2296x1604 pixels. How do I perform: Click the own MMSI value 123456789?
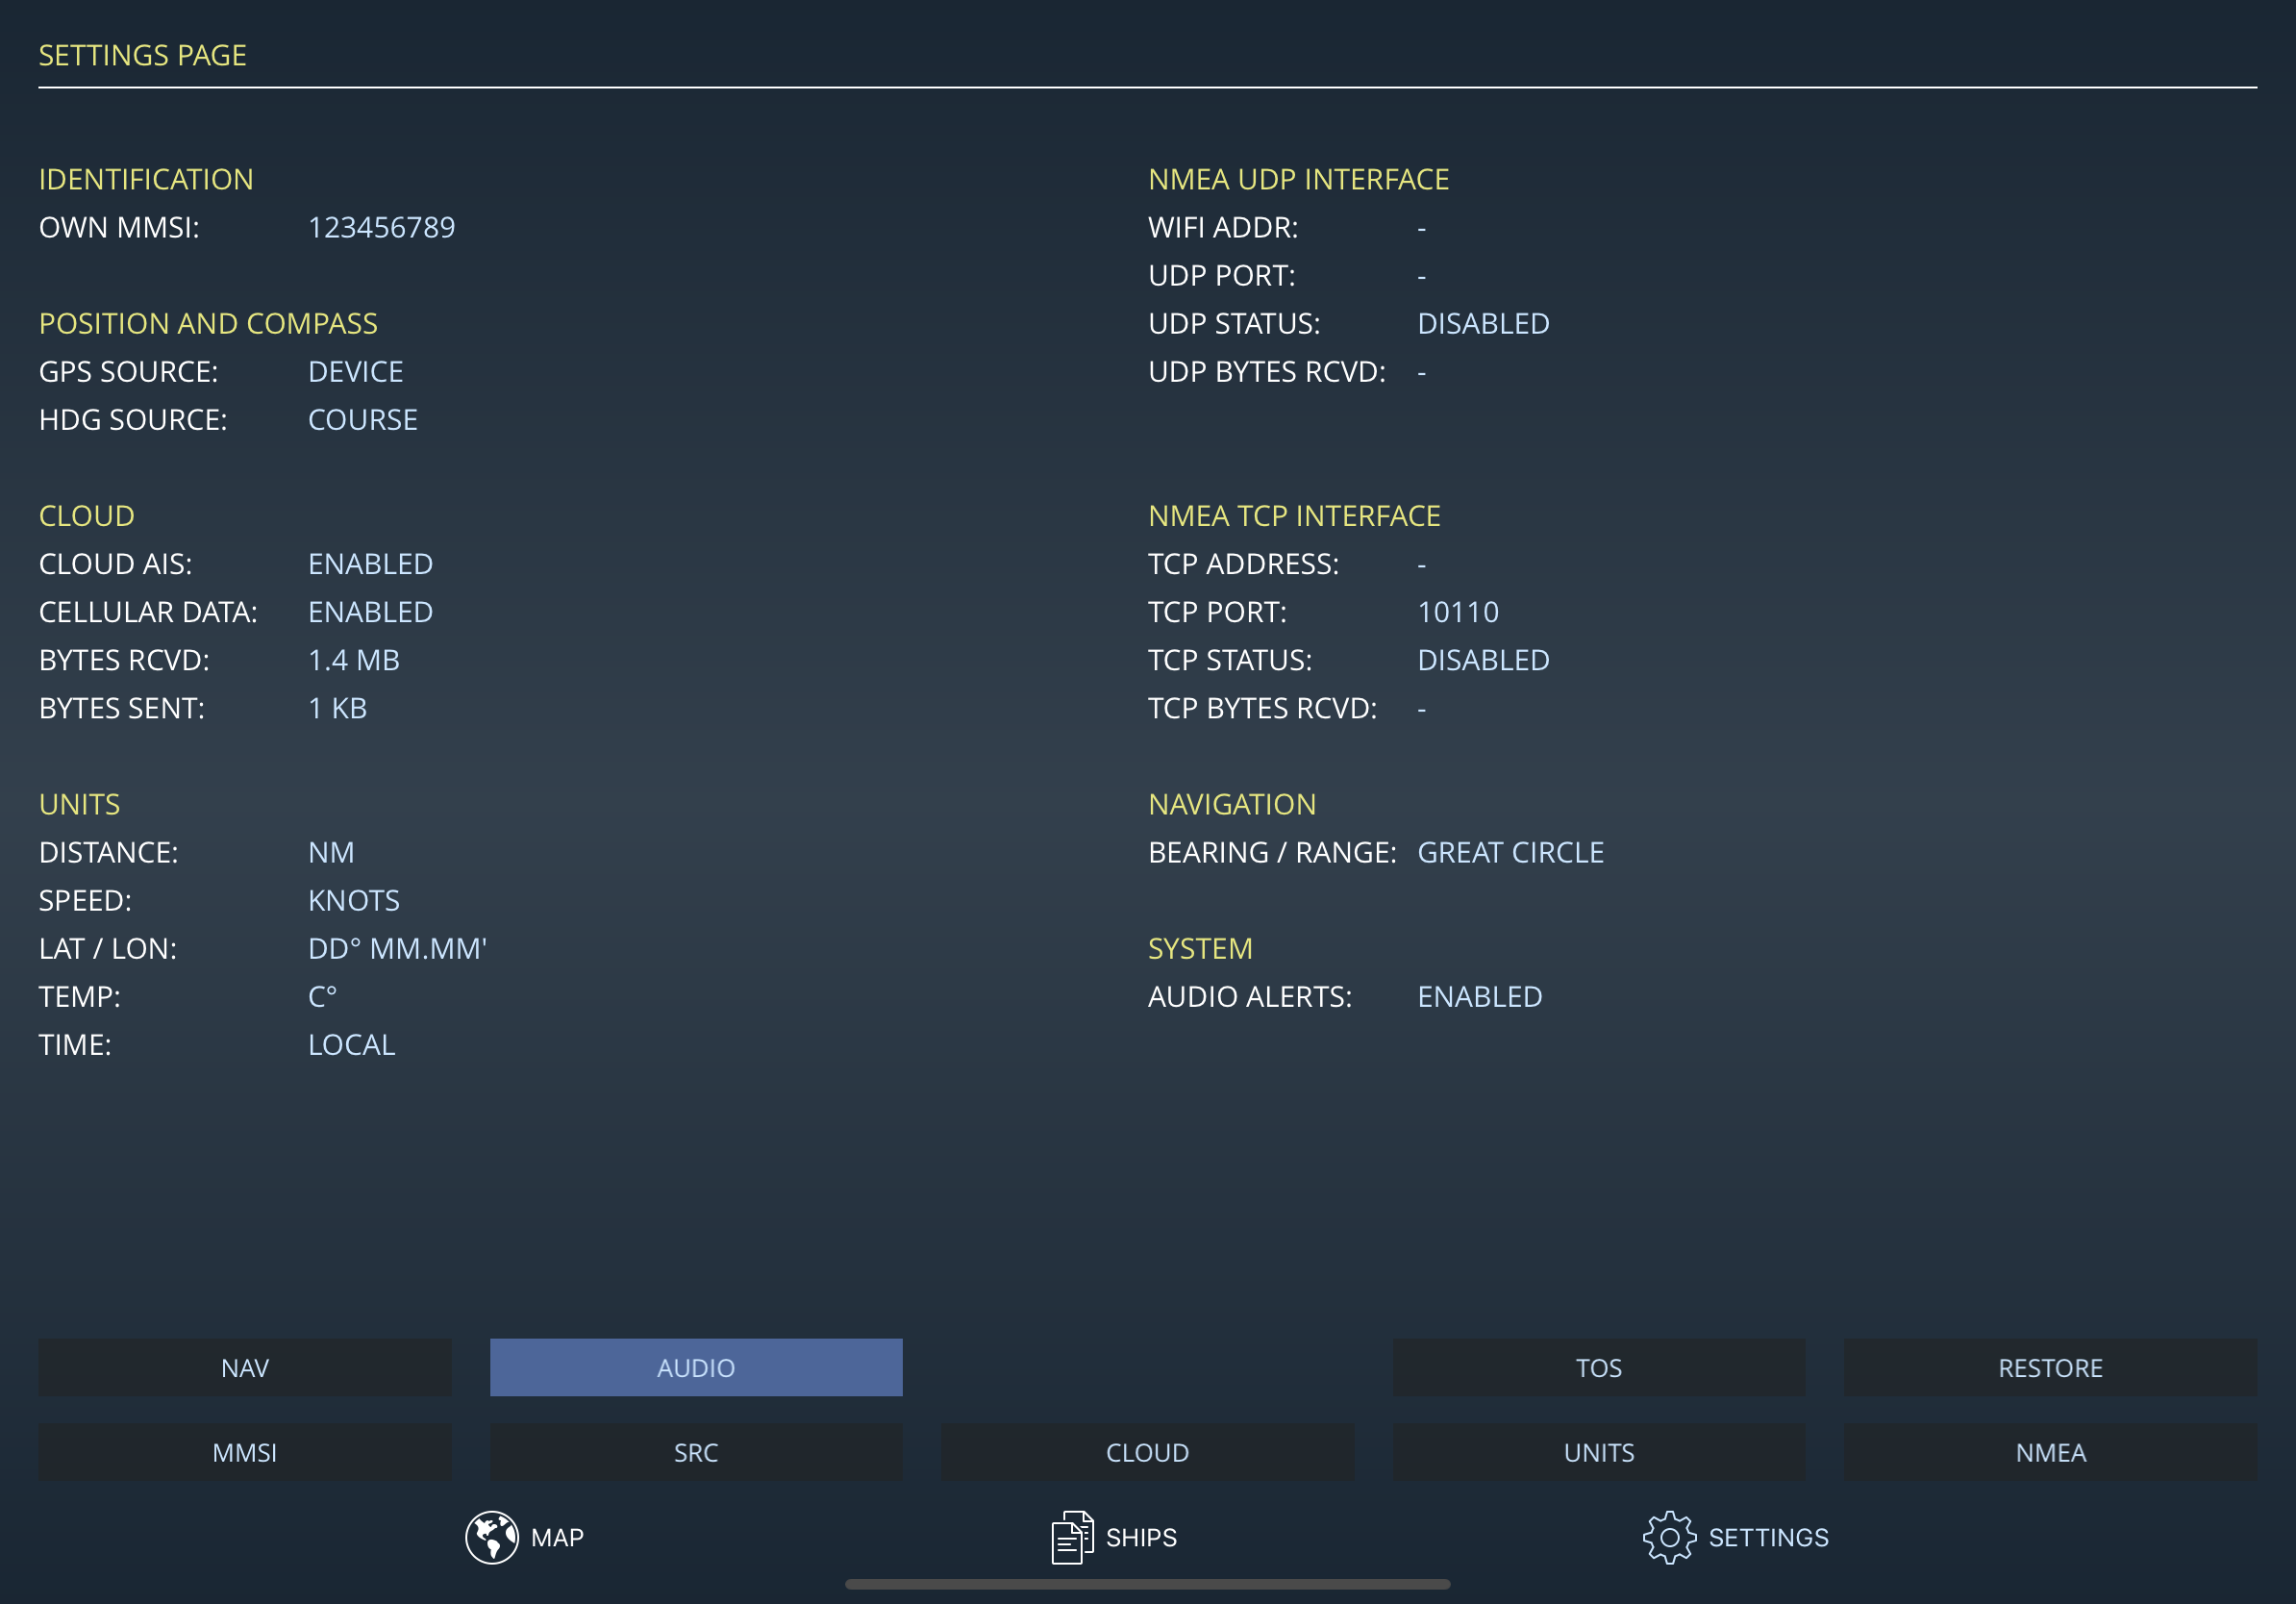[x=381, y=227]
